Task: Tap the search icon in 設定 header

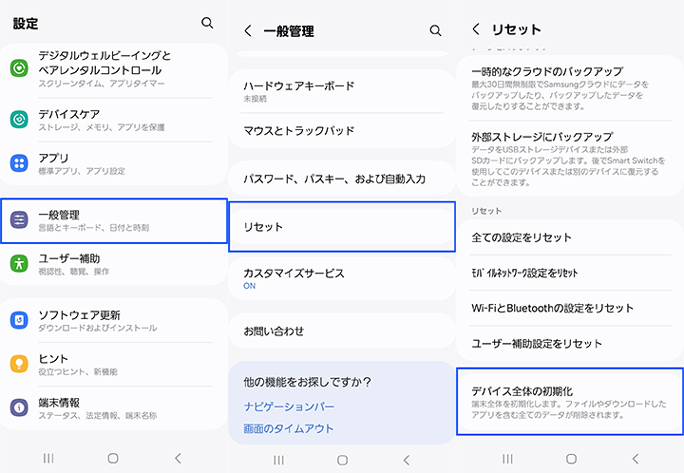Action: (207, 22)
